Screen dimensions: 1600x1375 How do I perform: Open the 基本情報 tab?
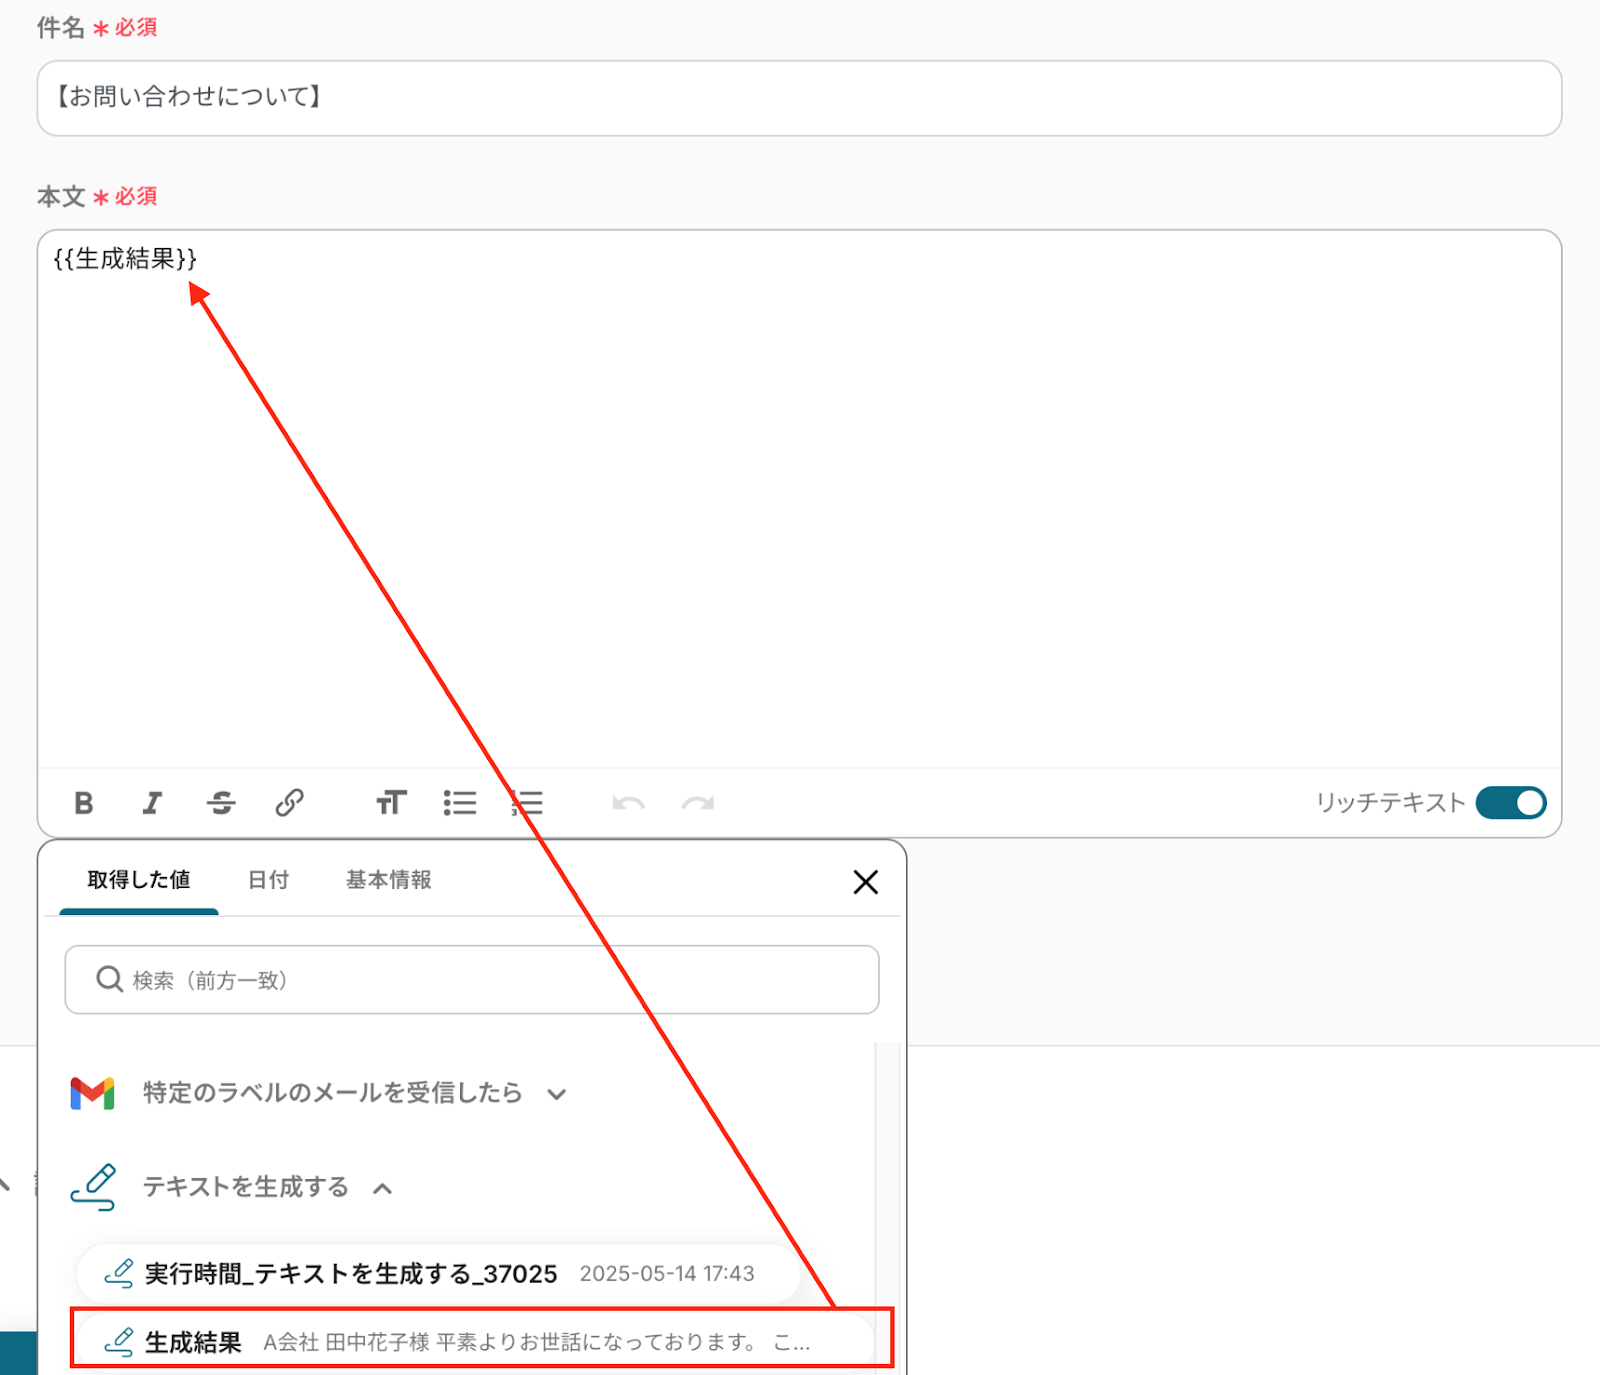tap(389, 880)
